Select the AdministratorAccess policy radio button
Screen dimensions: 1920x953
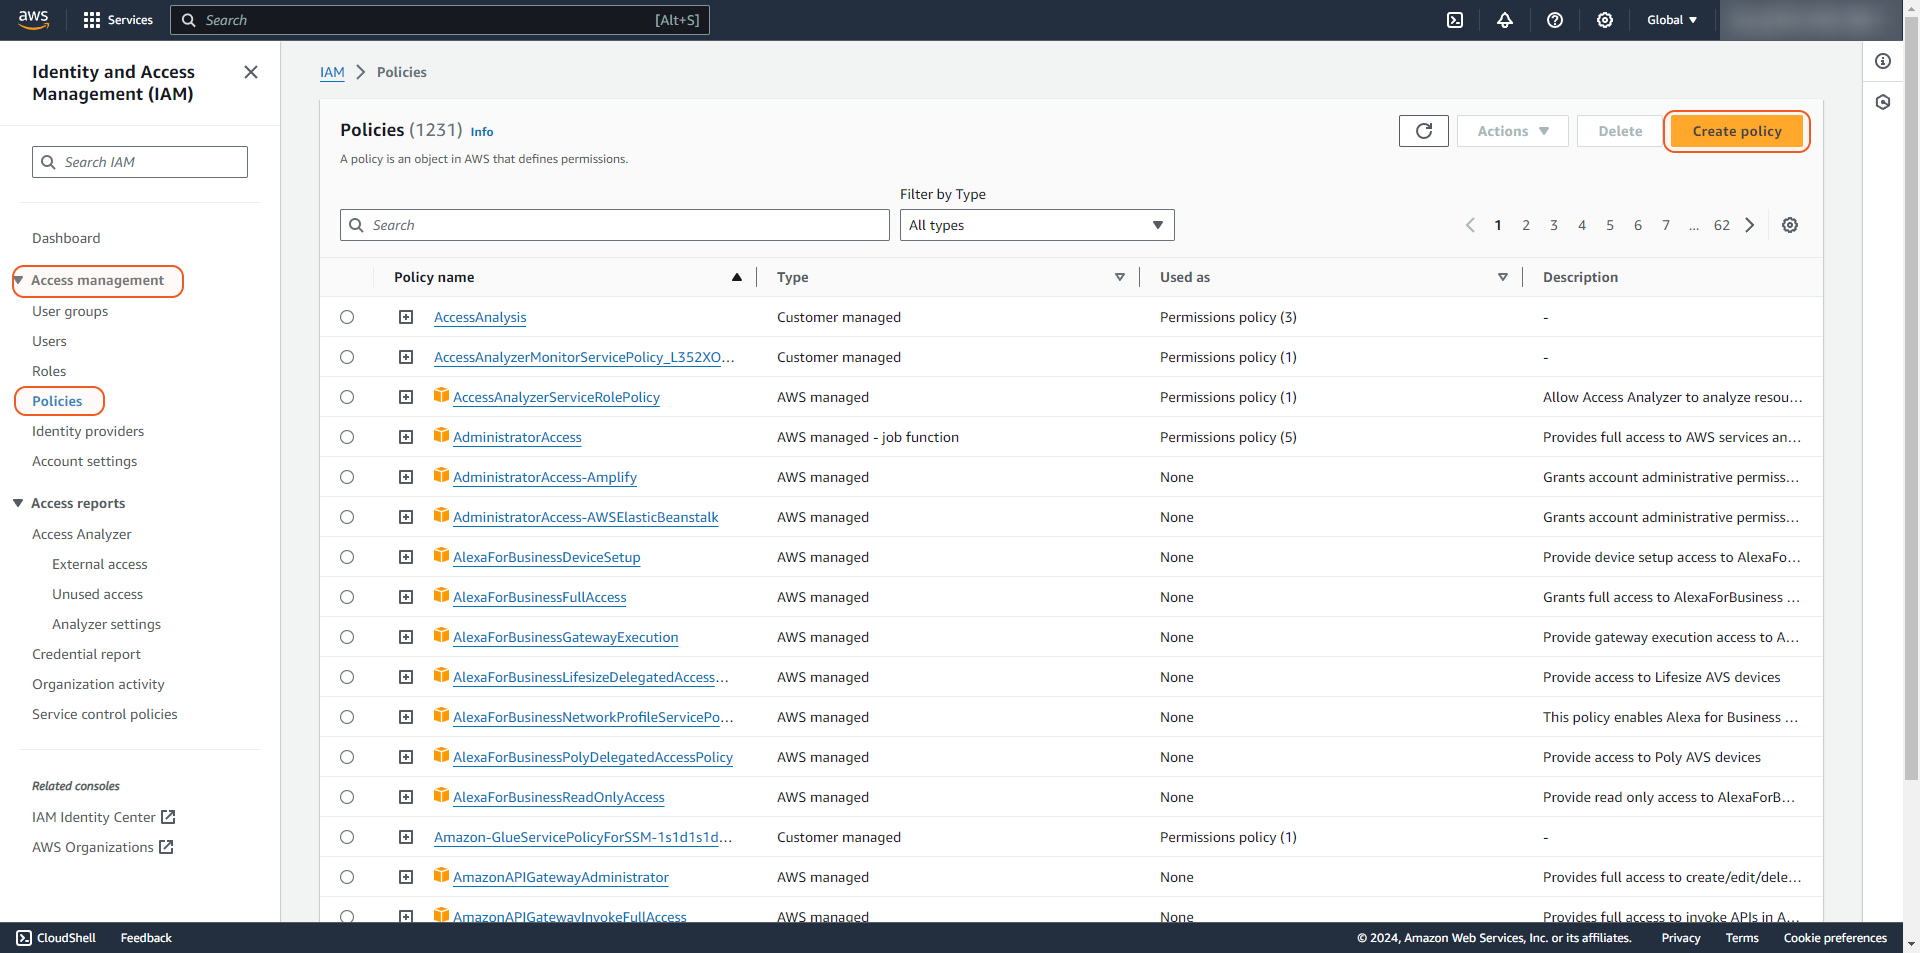[x=347, y=437]
